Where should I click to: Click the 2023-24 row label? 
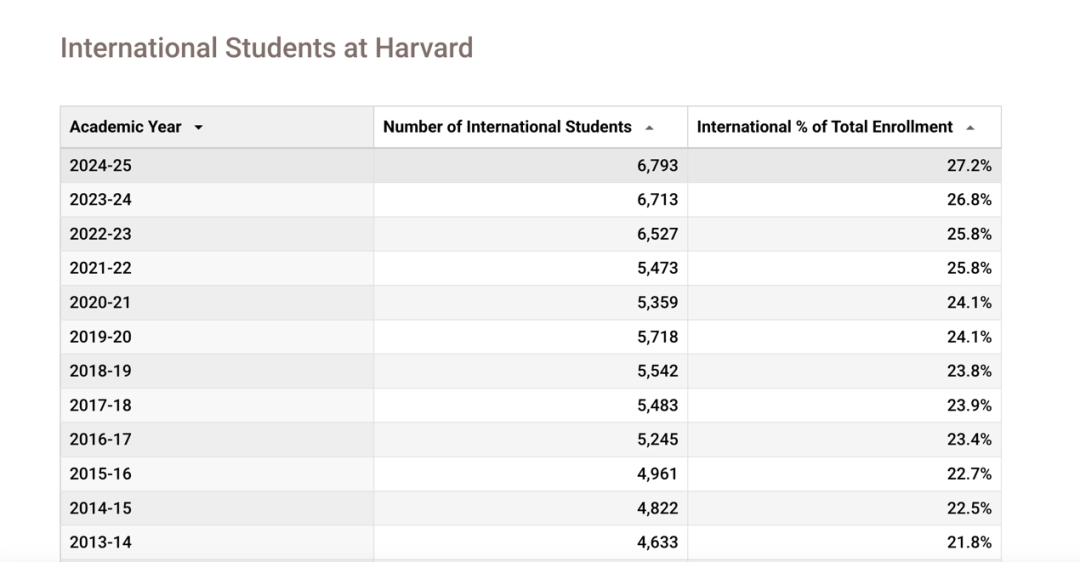tap(101, 200)
